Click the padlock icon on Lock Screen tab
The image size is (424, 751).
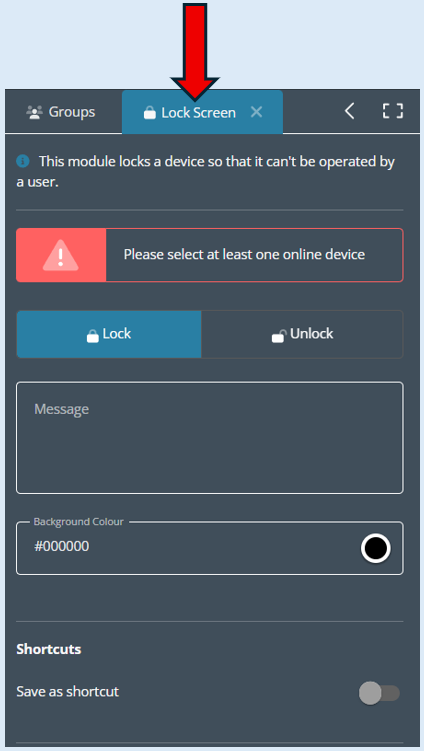pos(150,113)
